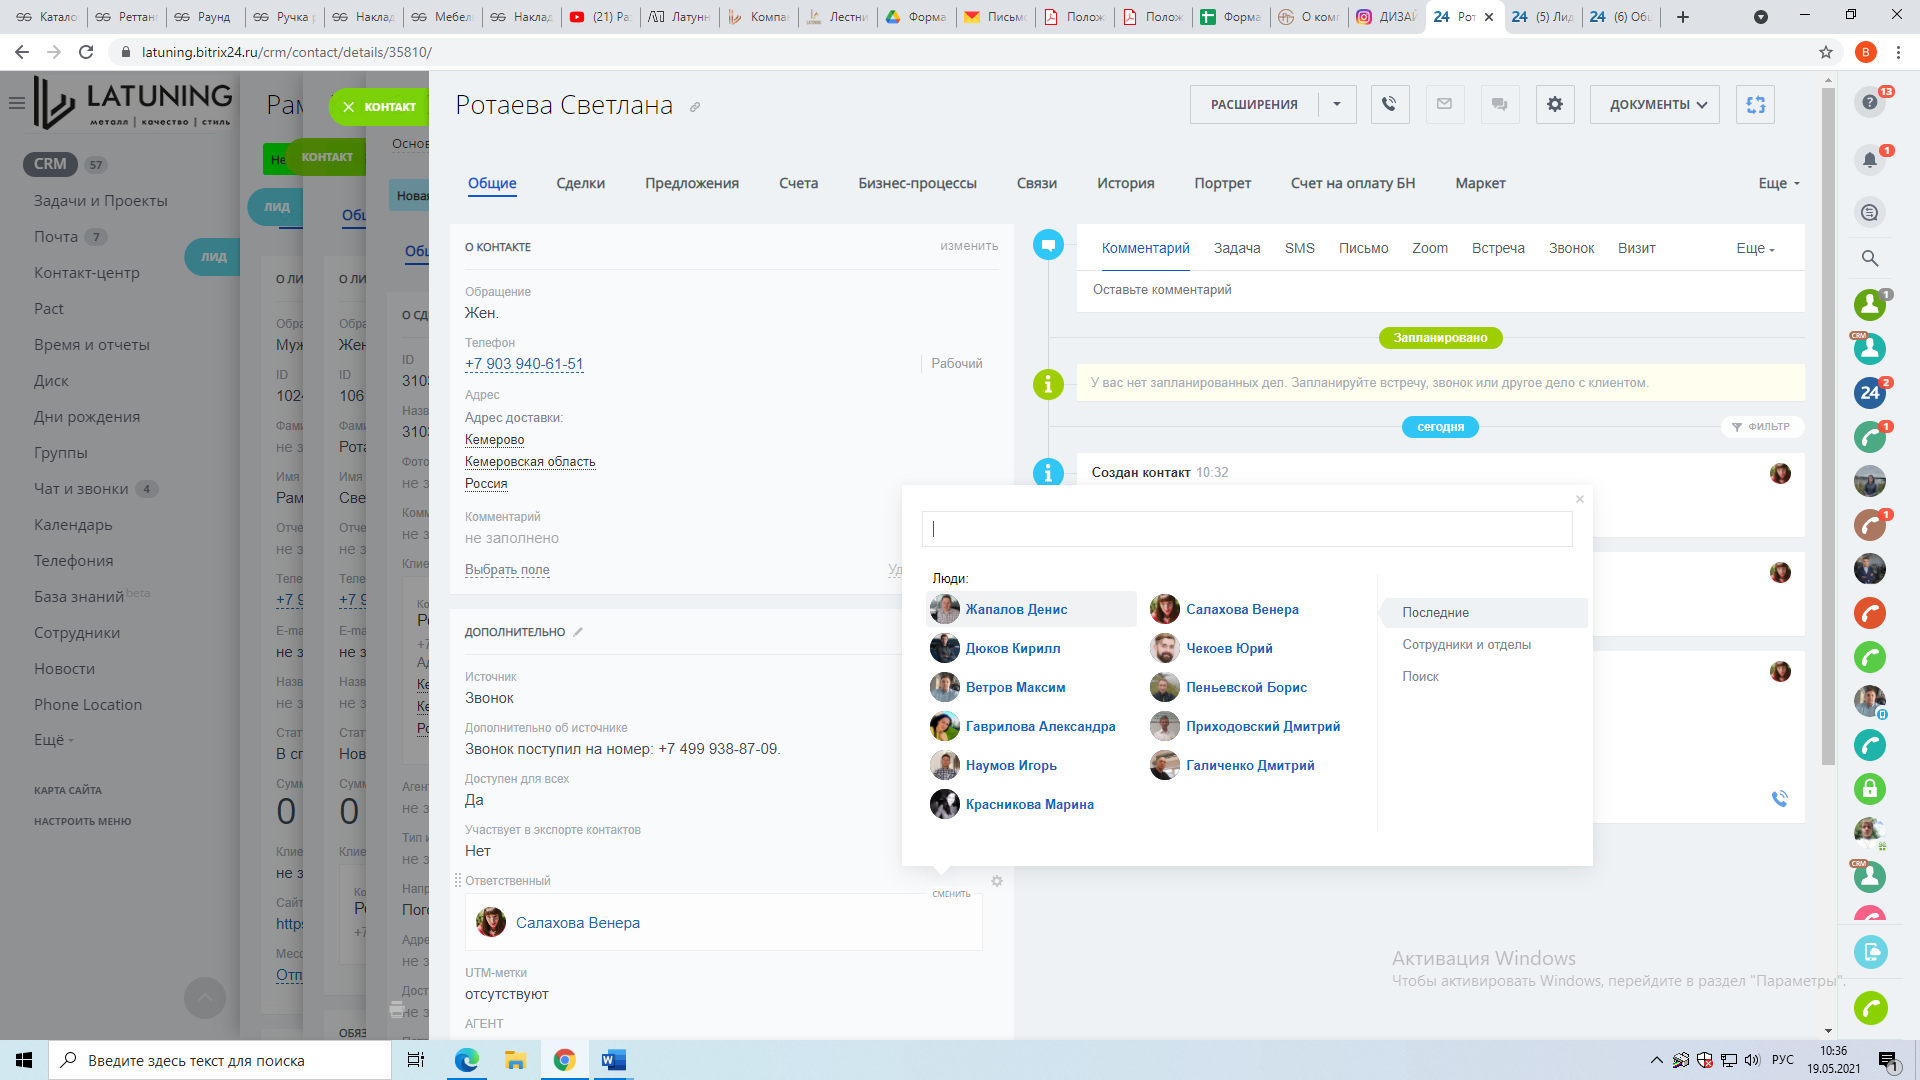Open contact settings gear icon
This screenshot has width=1920, height=1080.
1554,104
